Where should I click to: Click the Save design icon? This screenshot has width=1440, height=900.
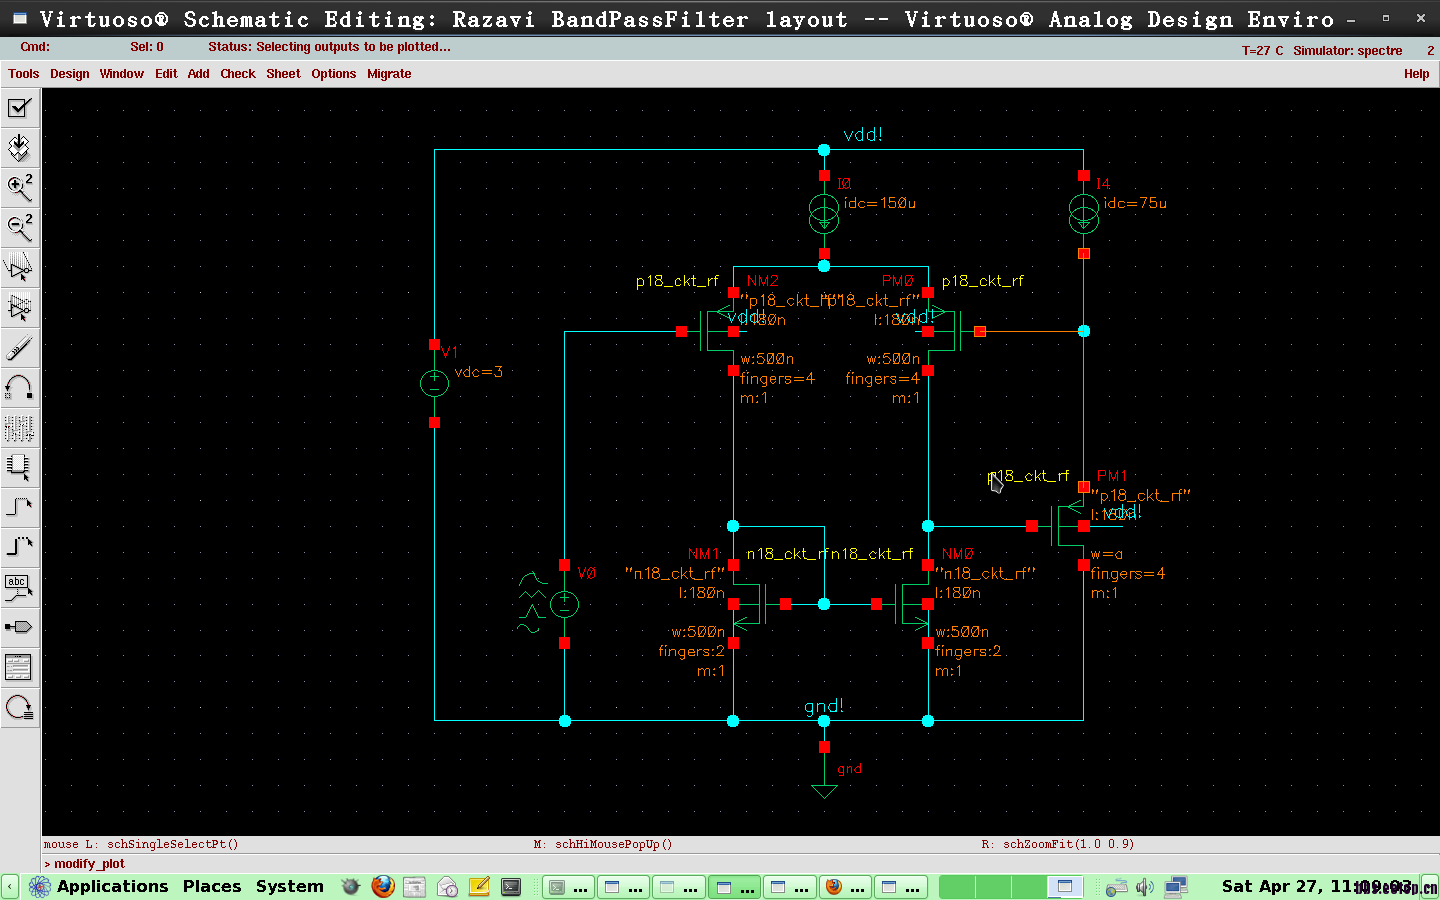19,148
